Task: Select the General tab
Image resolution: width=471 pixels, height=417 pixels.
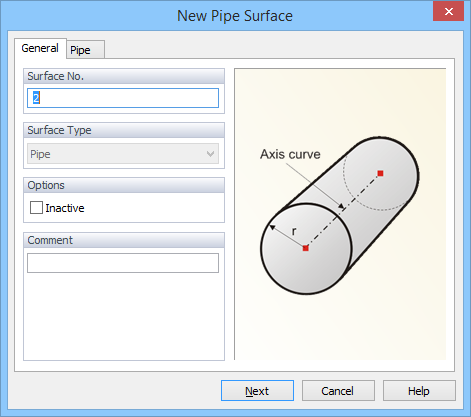Action: click(x=40, y=48)
